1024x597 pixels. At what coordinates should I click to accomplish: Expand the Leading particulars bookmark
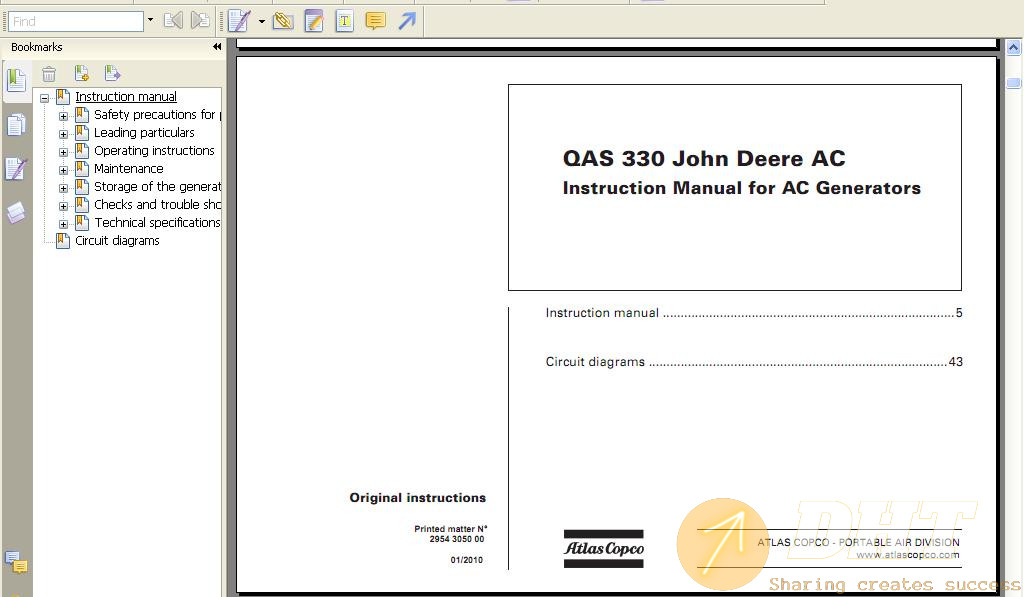coord(63,134)
